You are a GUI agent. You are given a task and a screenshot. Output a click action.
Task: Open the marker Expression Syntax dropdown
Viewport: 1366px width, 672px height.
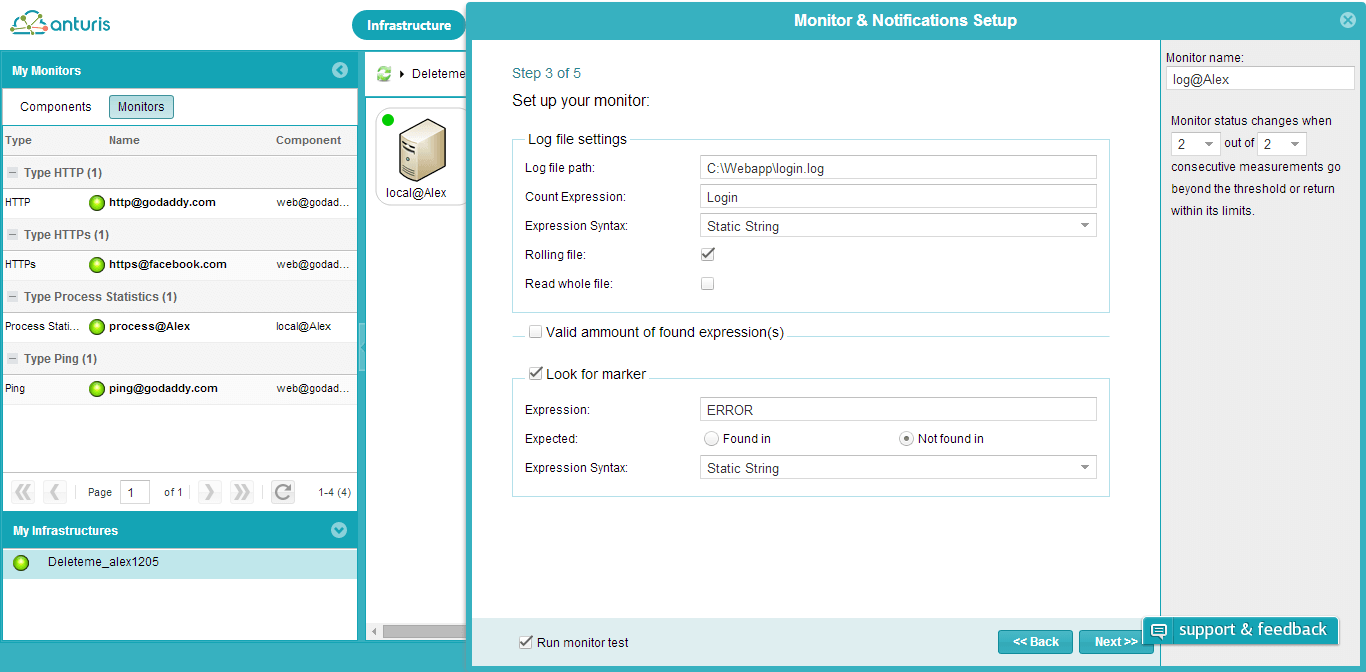click(x=1085, y=467)
